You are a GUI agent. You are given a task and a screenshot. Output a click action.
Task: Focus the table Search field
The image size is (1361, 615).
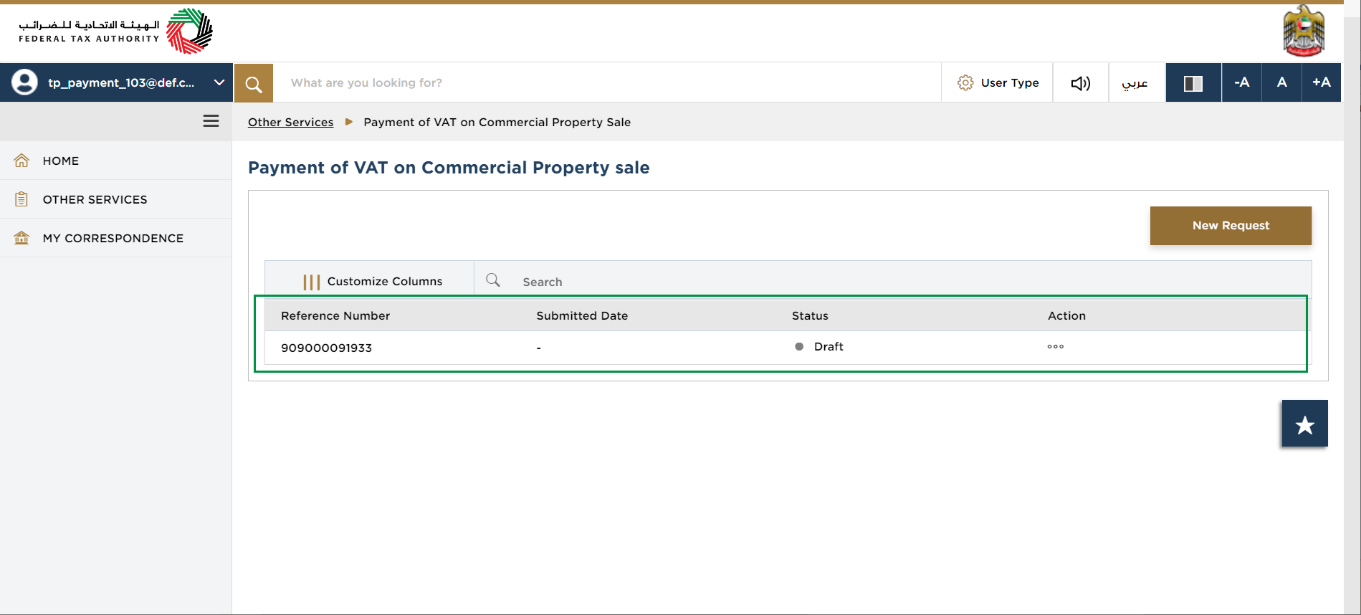point(893,282)
